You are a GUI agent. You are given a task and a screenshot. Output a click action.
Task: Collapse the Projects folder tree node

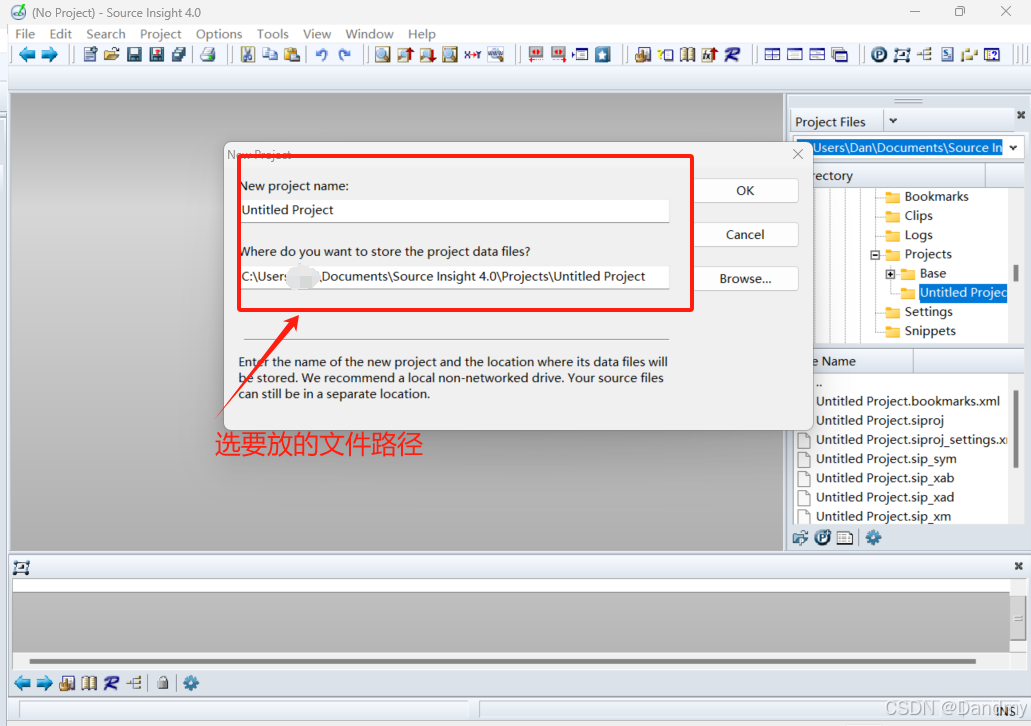tap(875, 254)
